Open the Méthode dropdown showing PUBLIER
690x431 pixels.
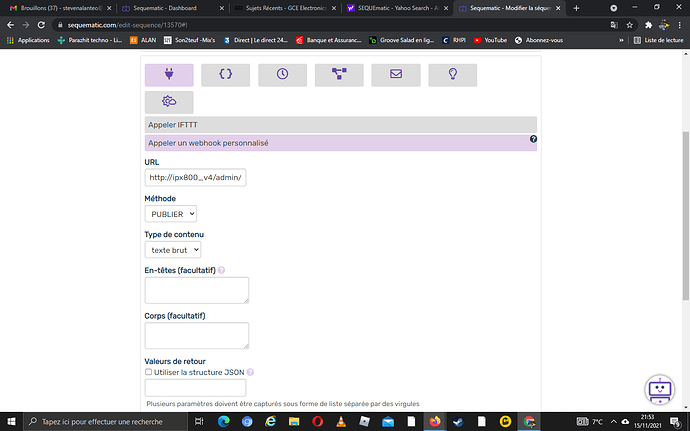coord(171,214)
